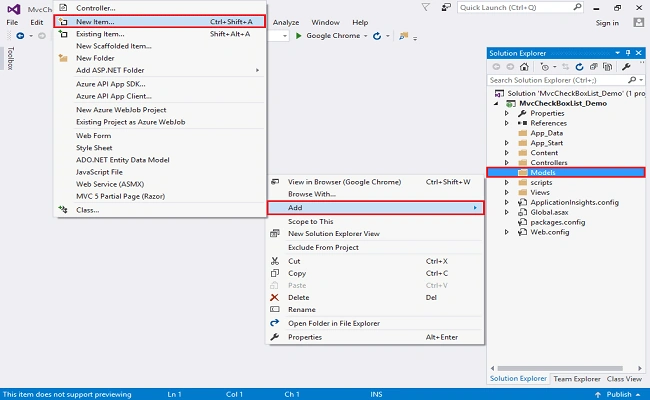Focus the Quick Launch search field
Viewport: 650px width, 400px height.
pos(520,7)
